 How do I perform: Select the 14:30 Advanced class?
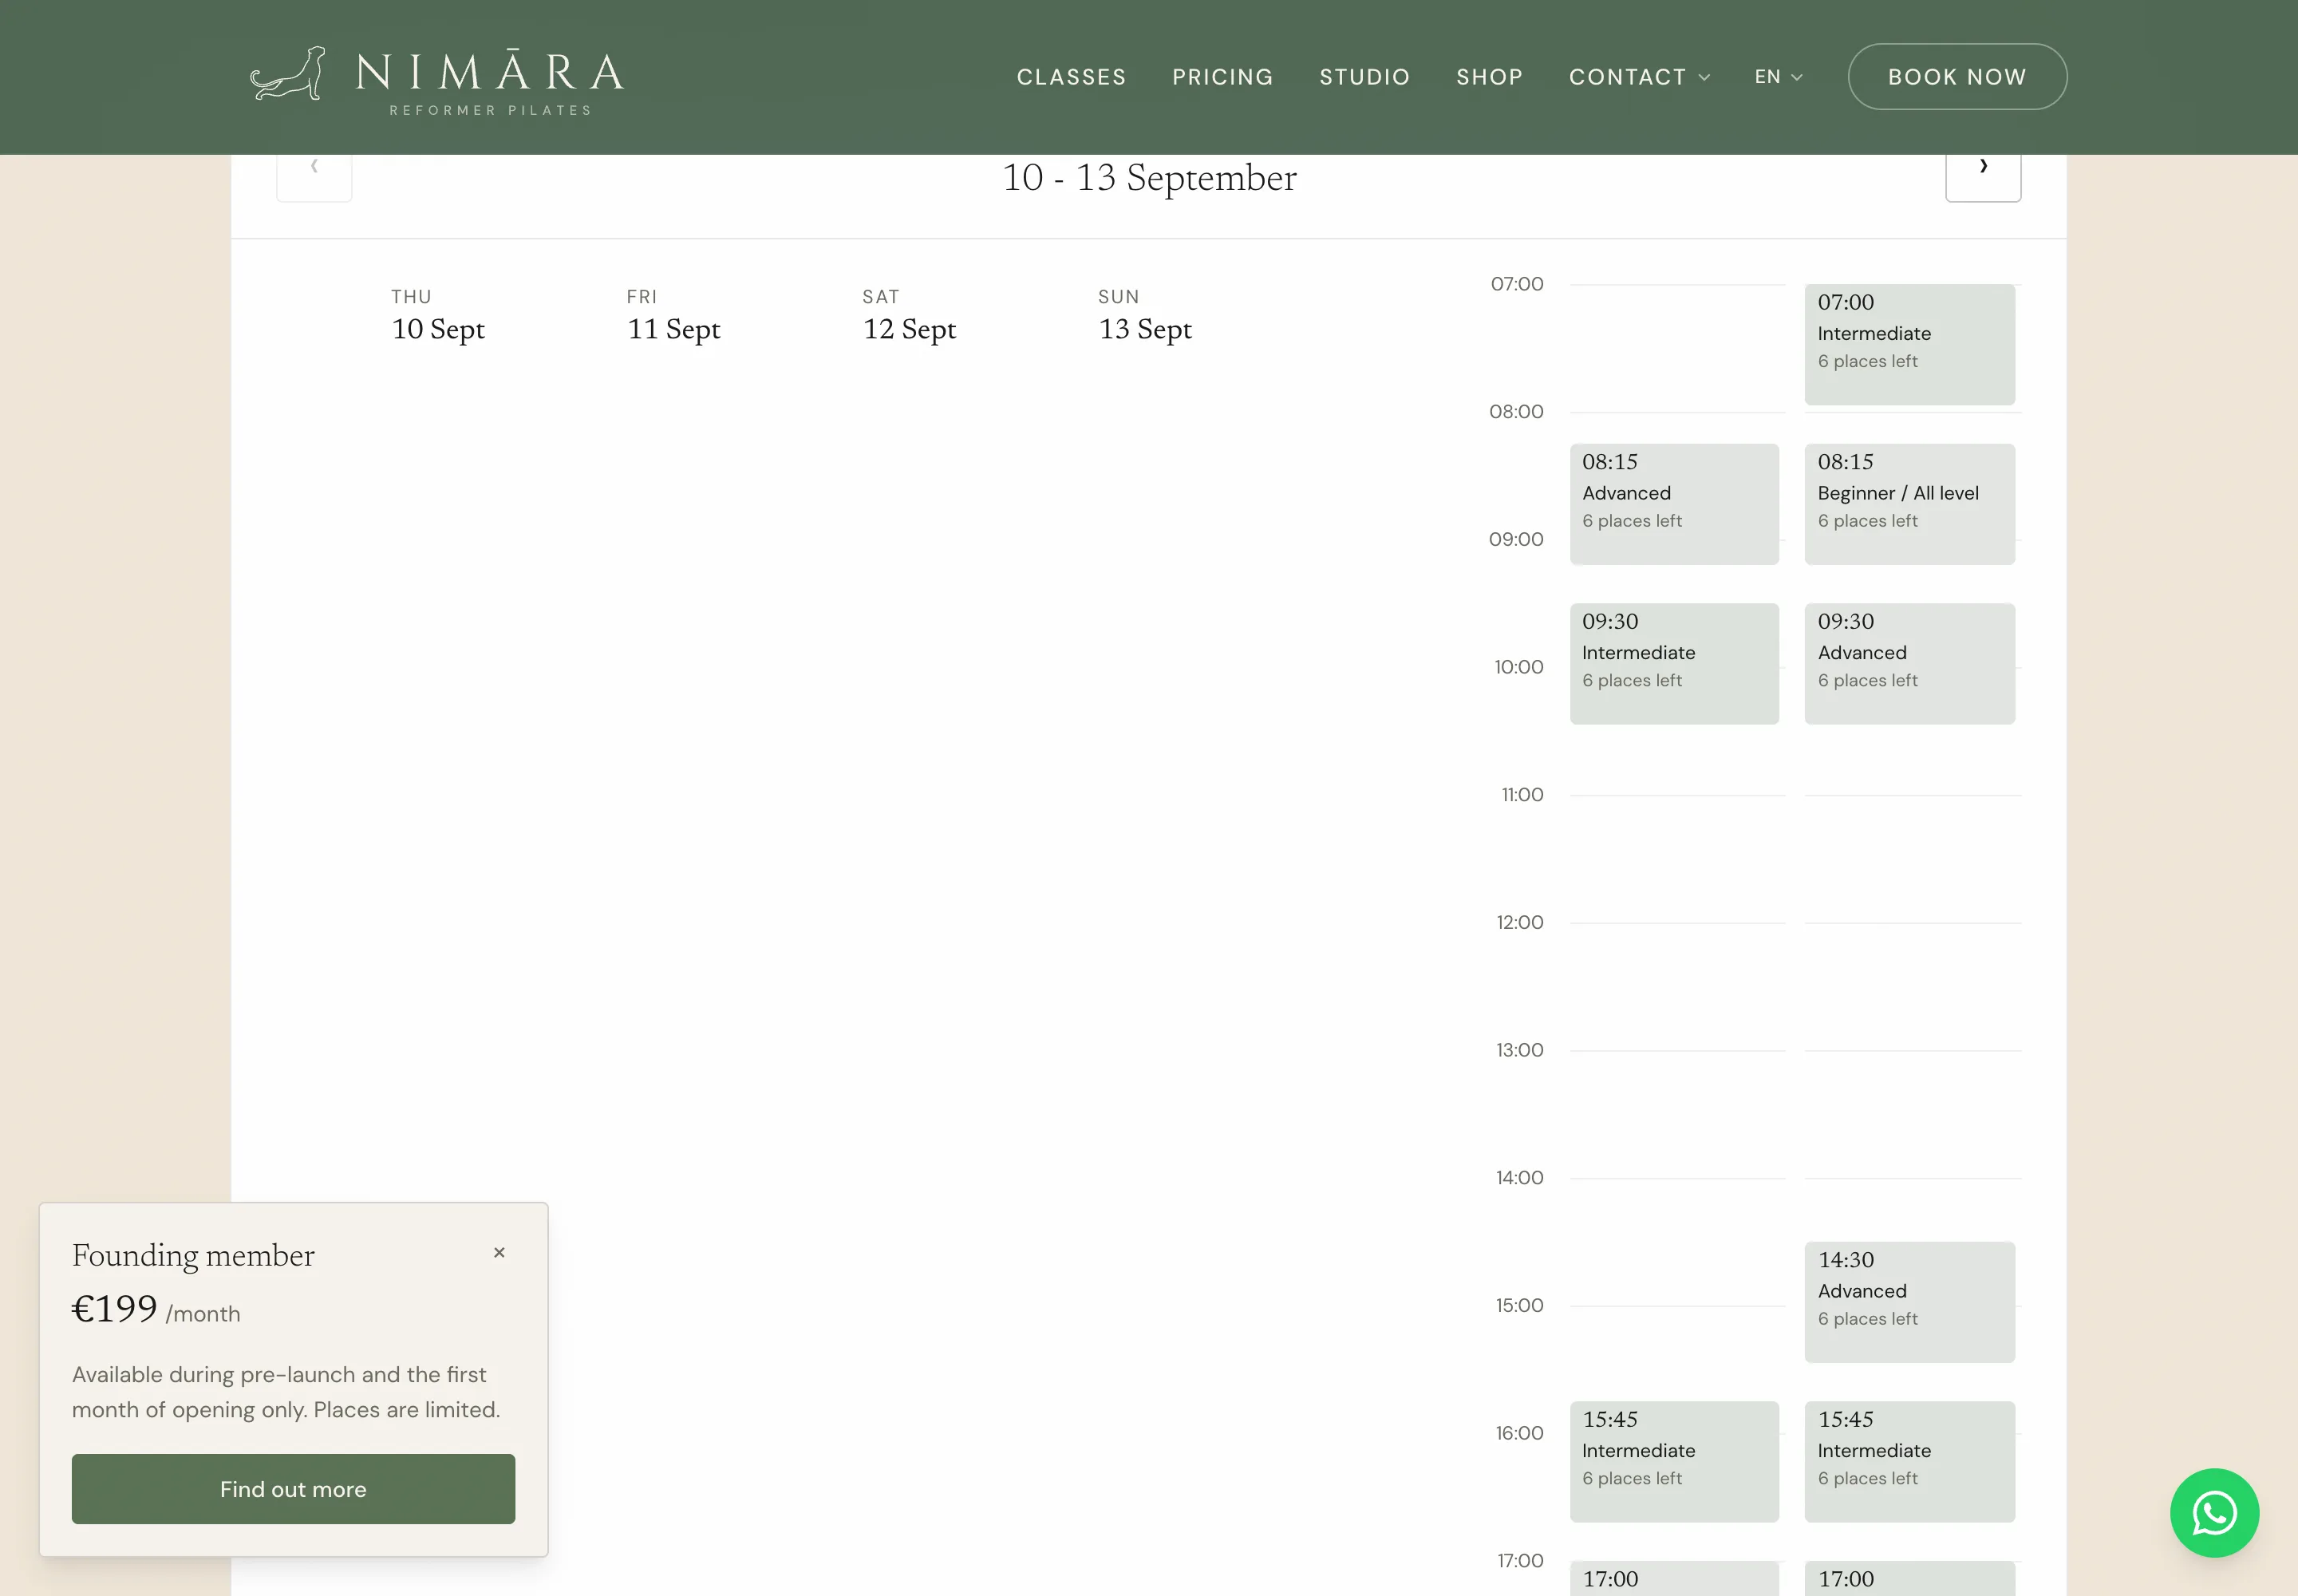click(1909, 1302)
